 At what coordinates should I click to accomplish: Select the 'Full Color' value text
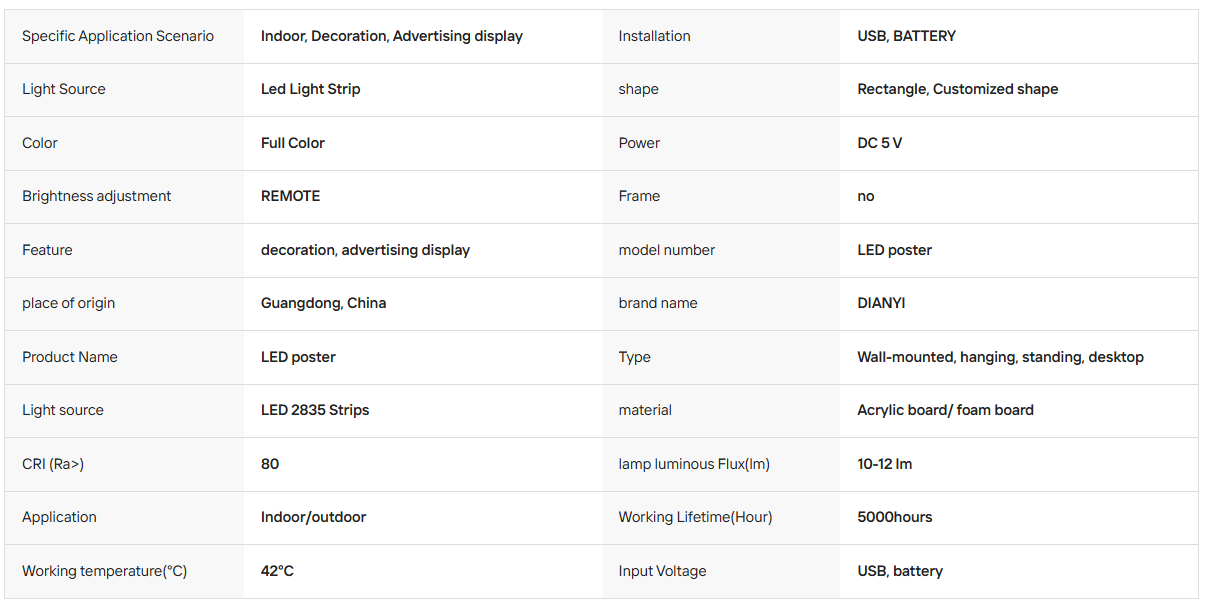pyautogui.click(x=293, y=143)
